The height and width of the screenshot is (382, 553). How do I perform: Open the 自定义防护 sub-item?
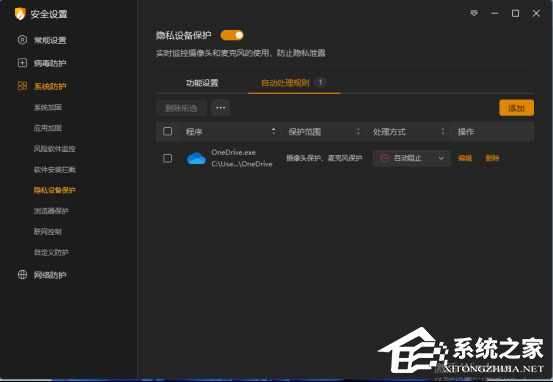coord(51,252)
